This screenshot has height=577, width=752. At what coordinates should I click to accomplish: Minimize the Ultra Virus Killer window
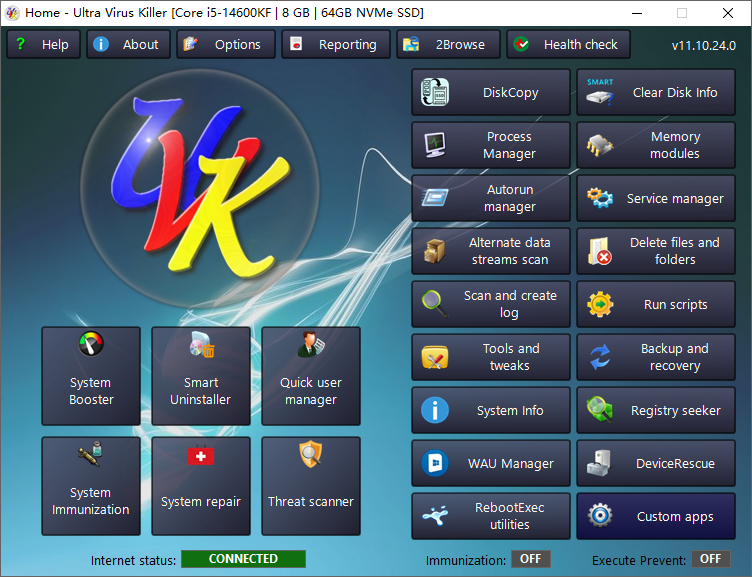(637, 13)
